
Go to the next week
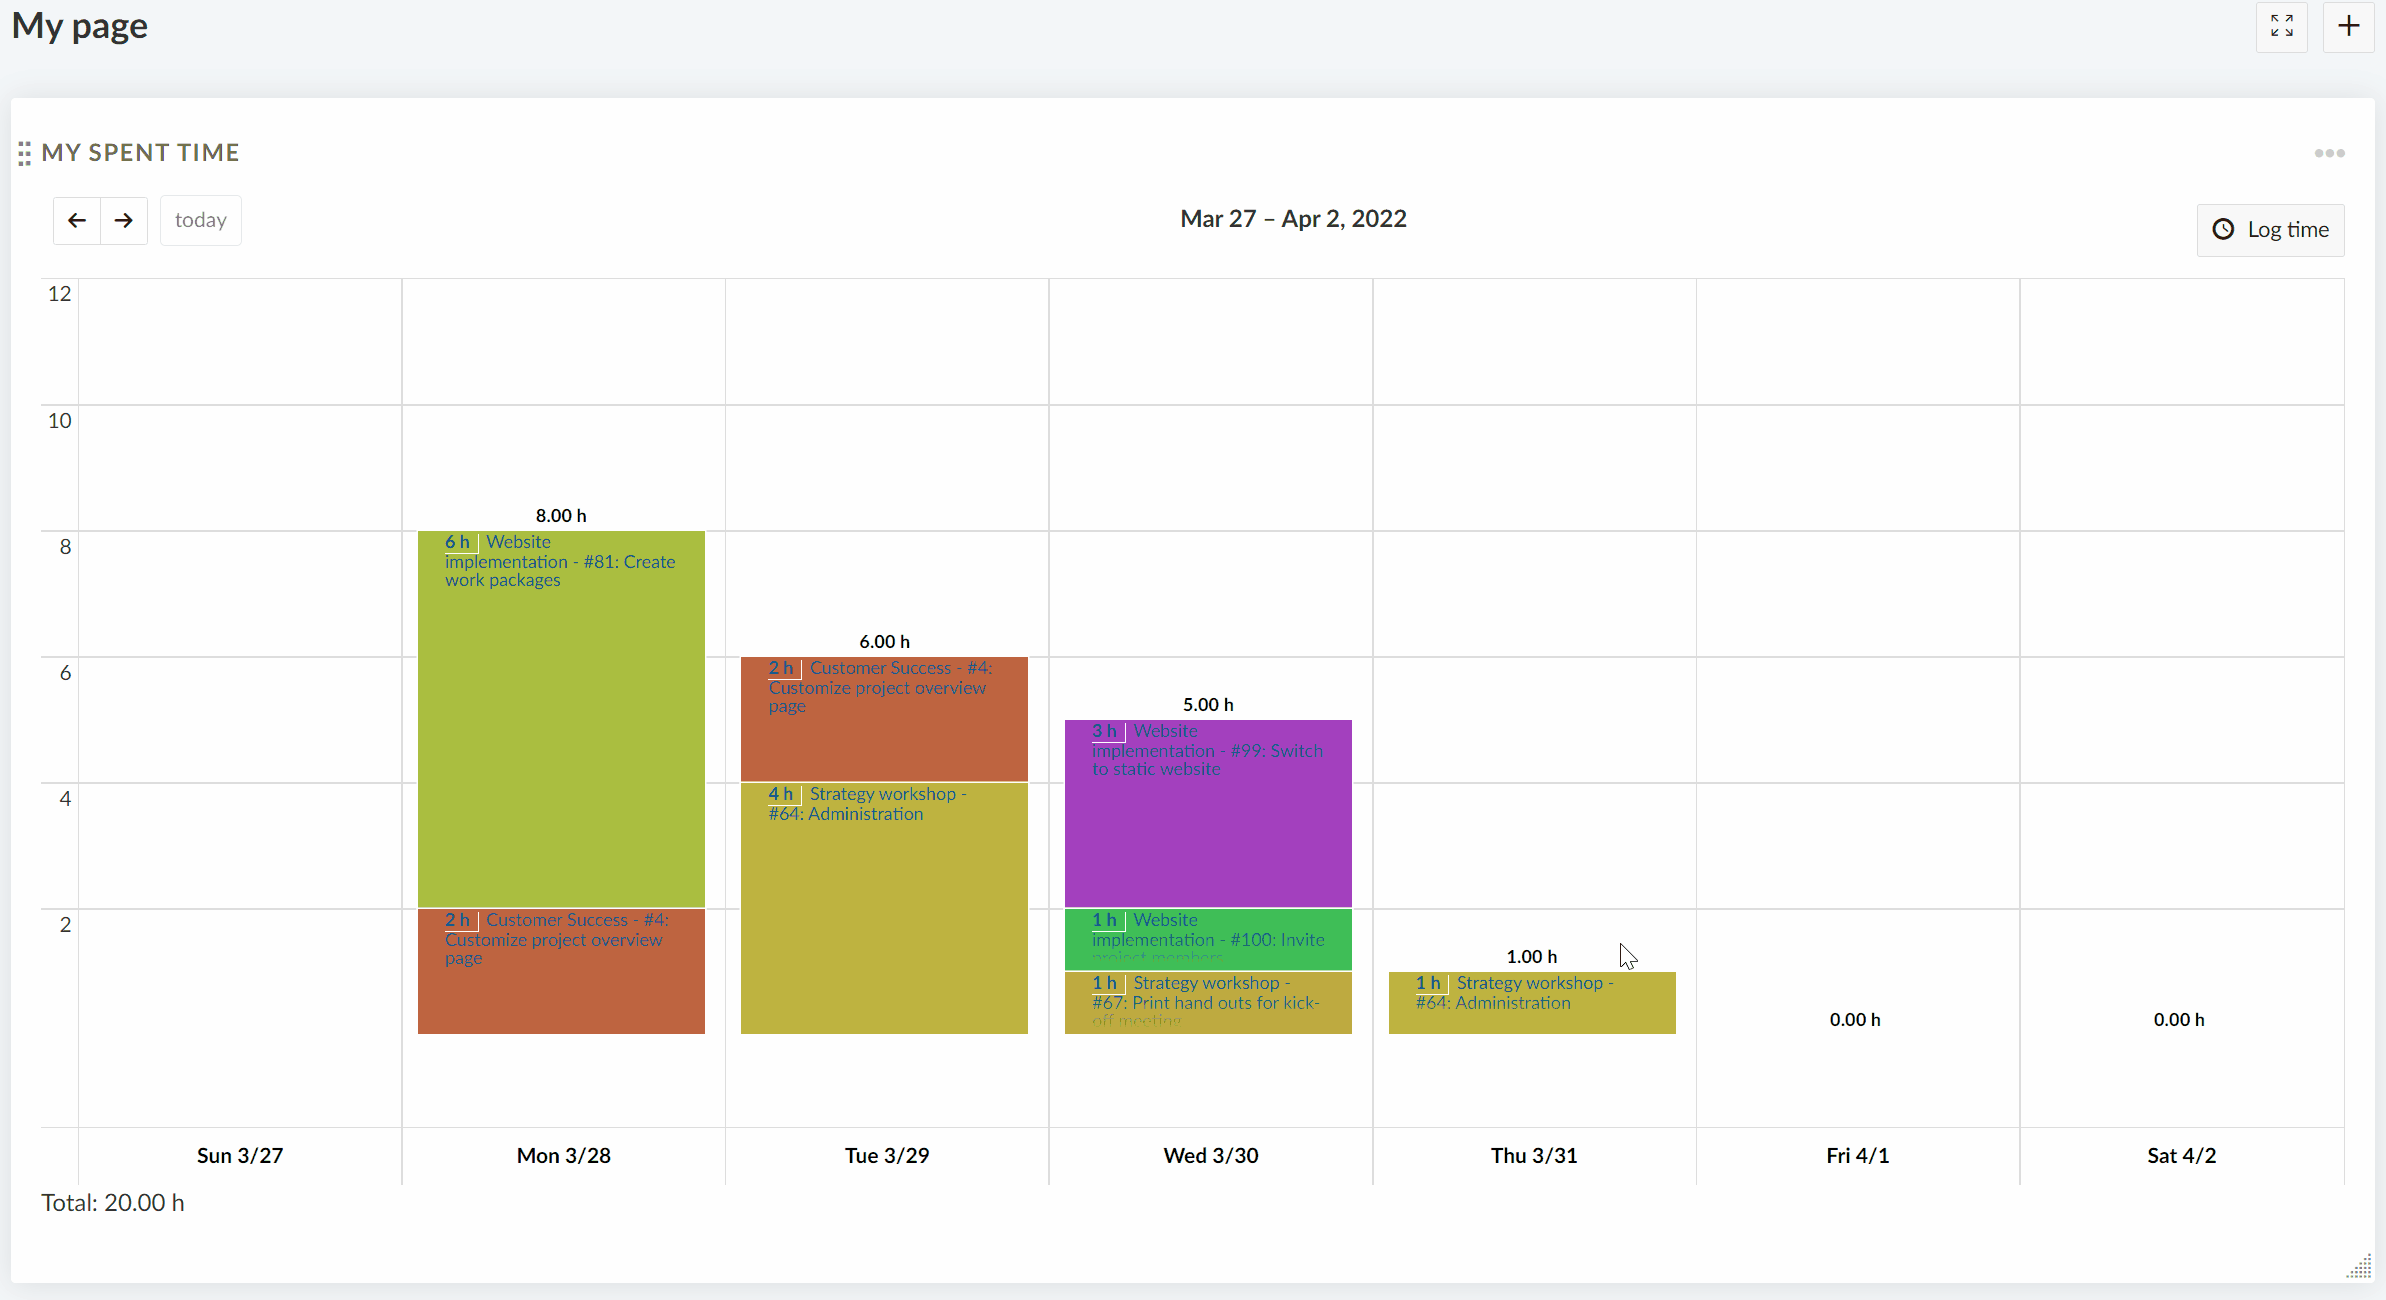point(124,220)
